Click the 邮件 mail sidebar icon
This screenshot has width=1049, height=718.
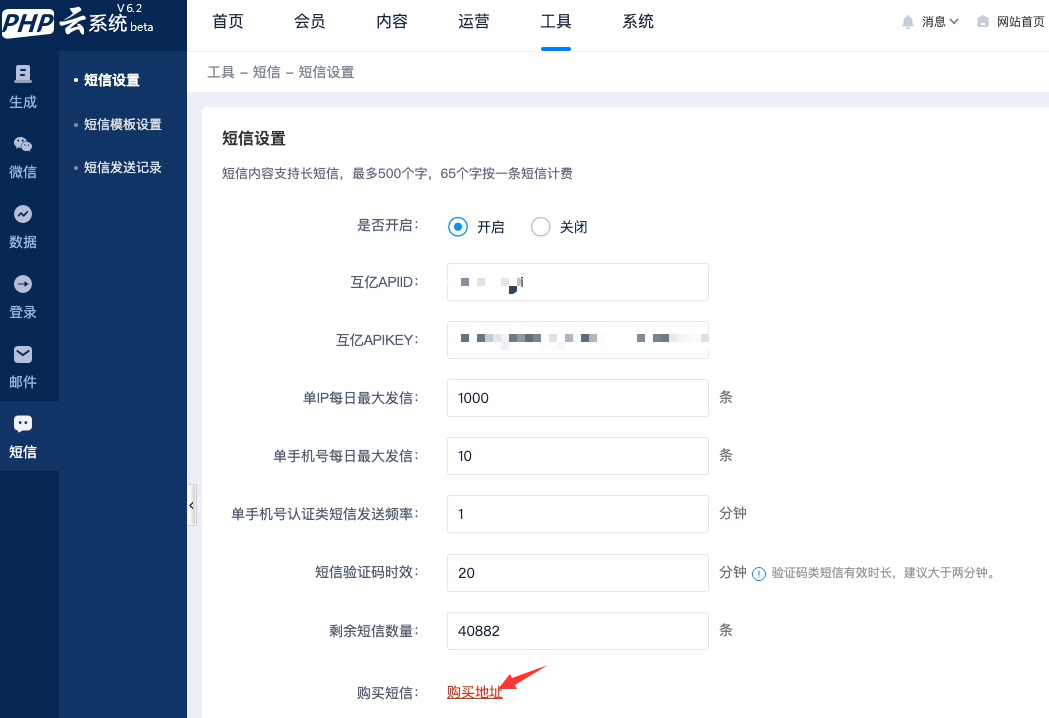(23, 355)
